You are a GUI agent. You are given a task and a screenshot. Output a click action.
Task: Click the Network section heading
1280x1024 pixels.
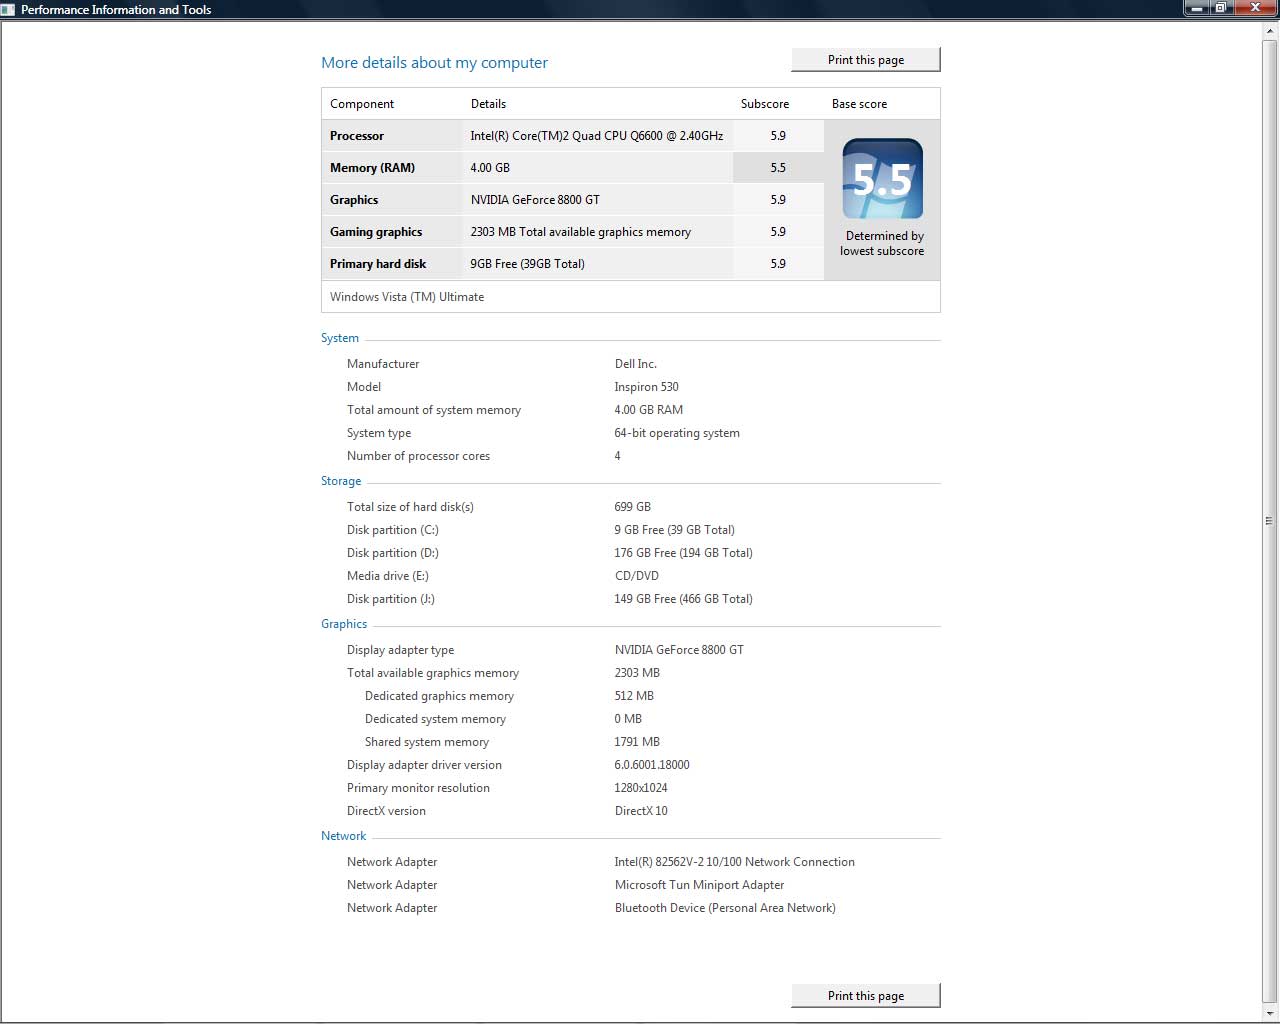coord(344,836)
